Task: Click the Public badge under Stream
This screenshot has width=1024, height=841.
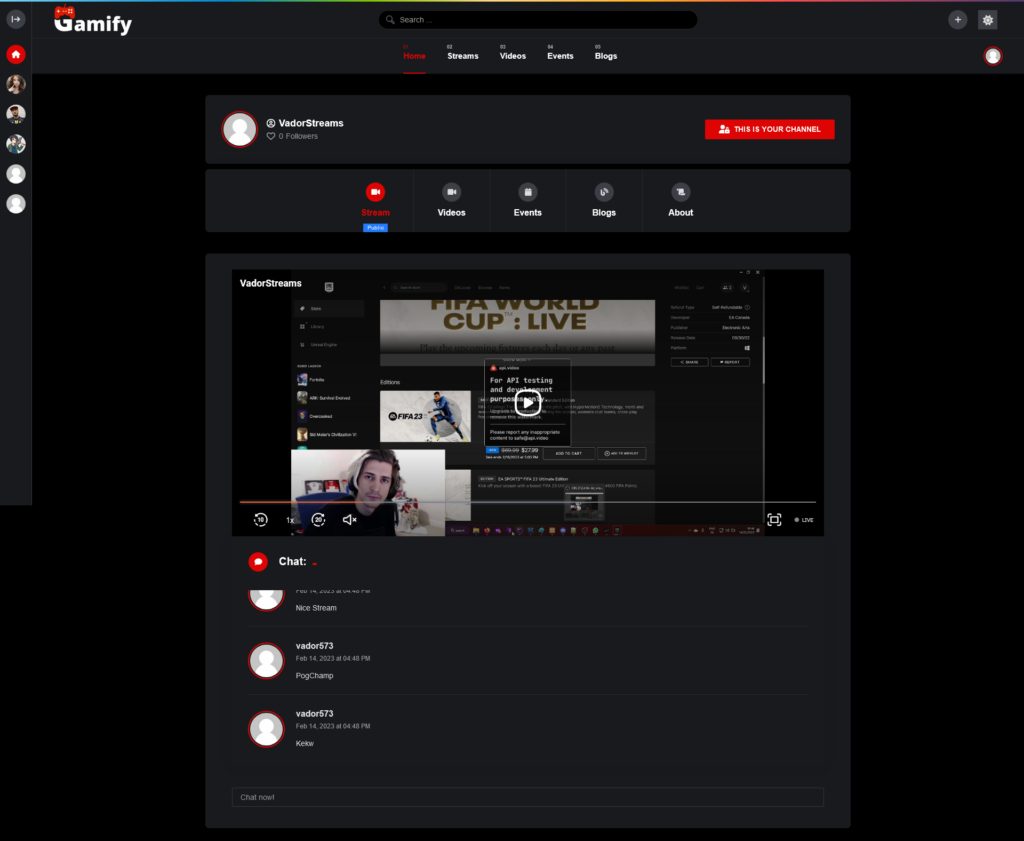Action: click(376, 228)
